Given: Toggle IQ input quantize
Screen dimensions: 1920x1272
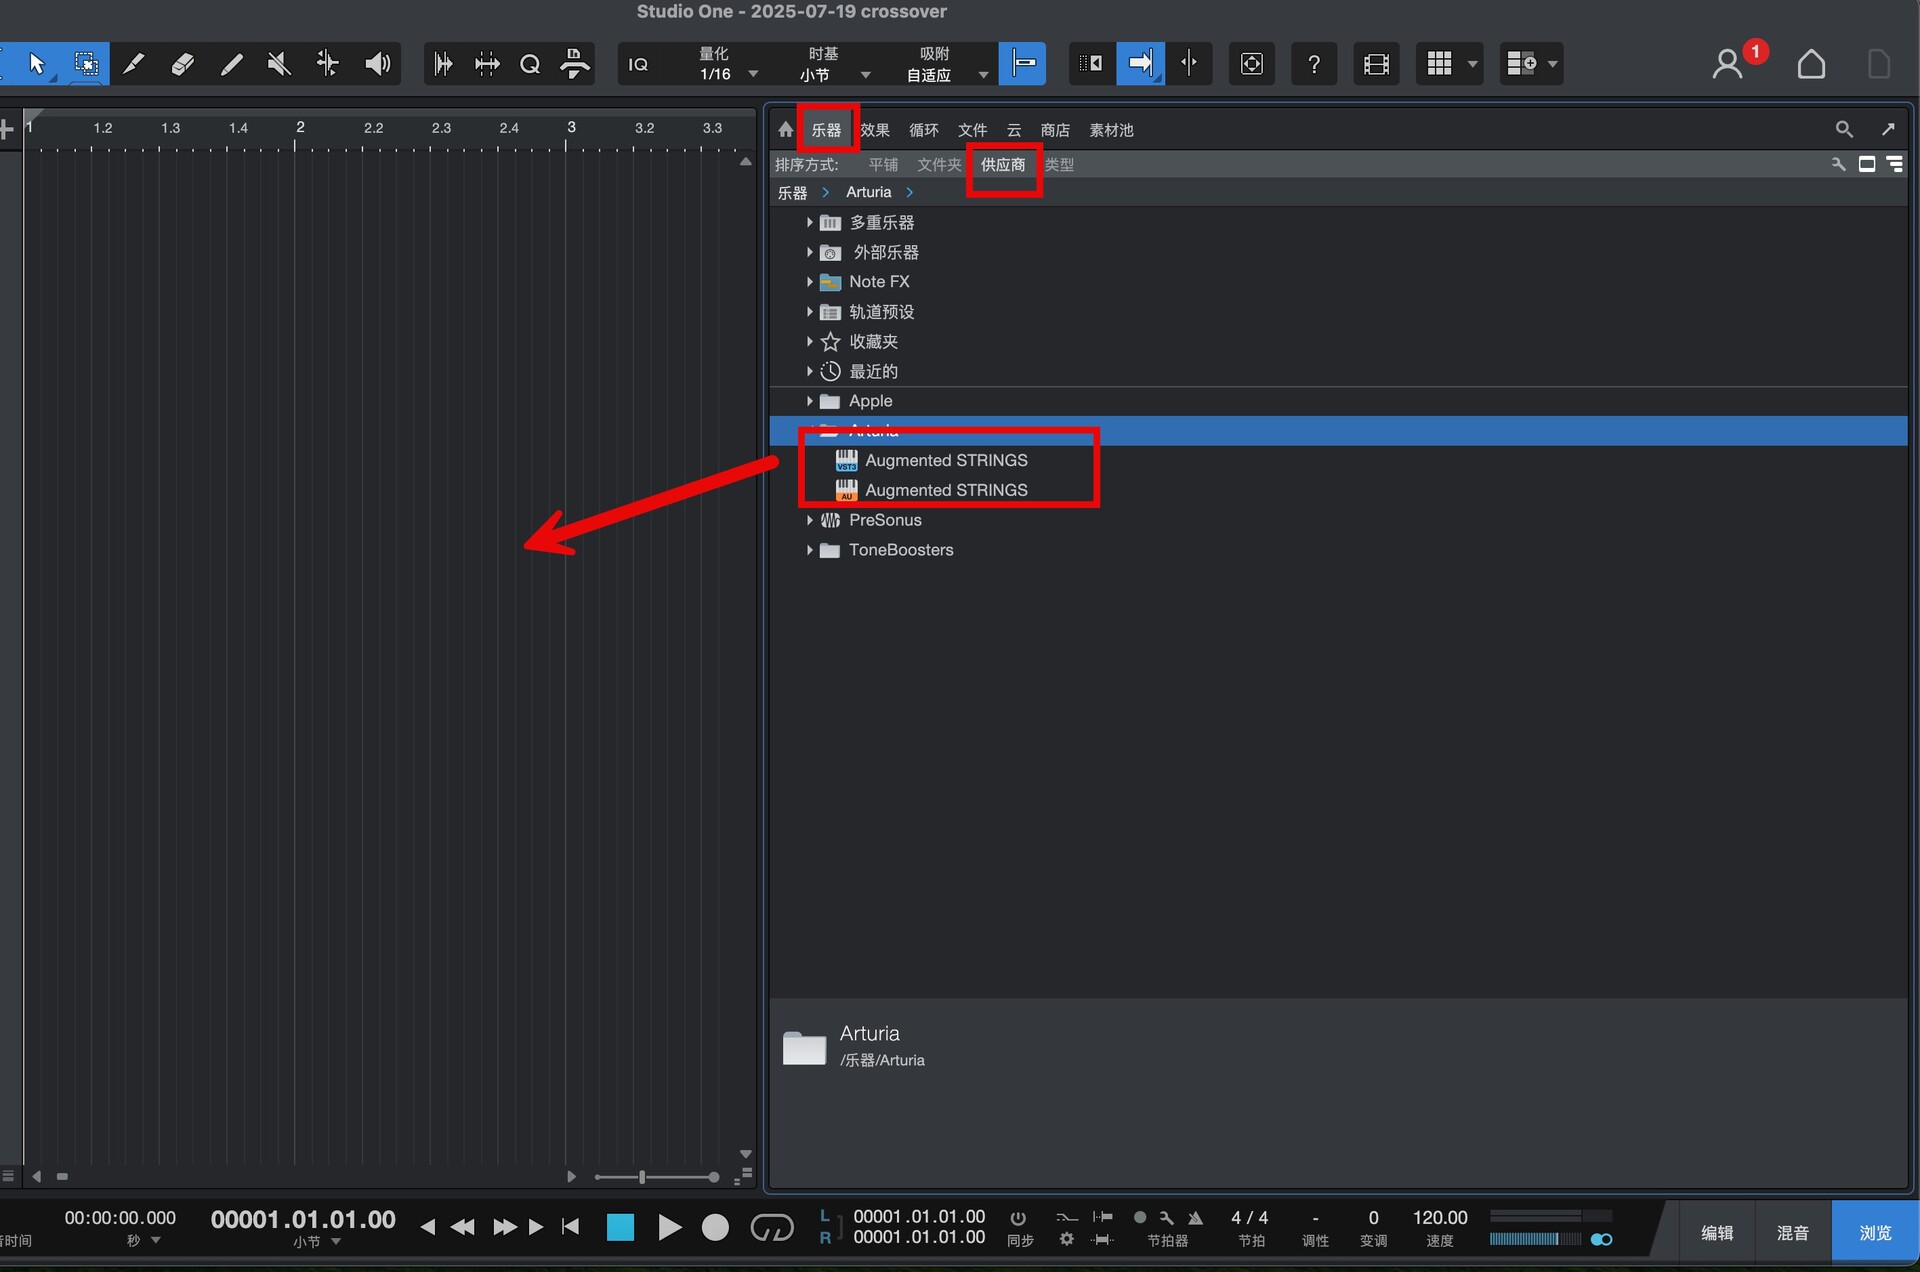Looking at the screenshot, I should coord(638,64).
